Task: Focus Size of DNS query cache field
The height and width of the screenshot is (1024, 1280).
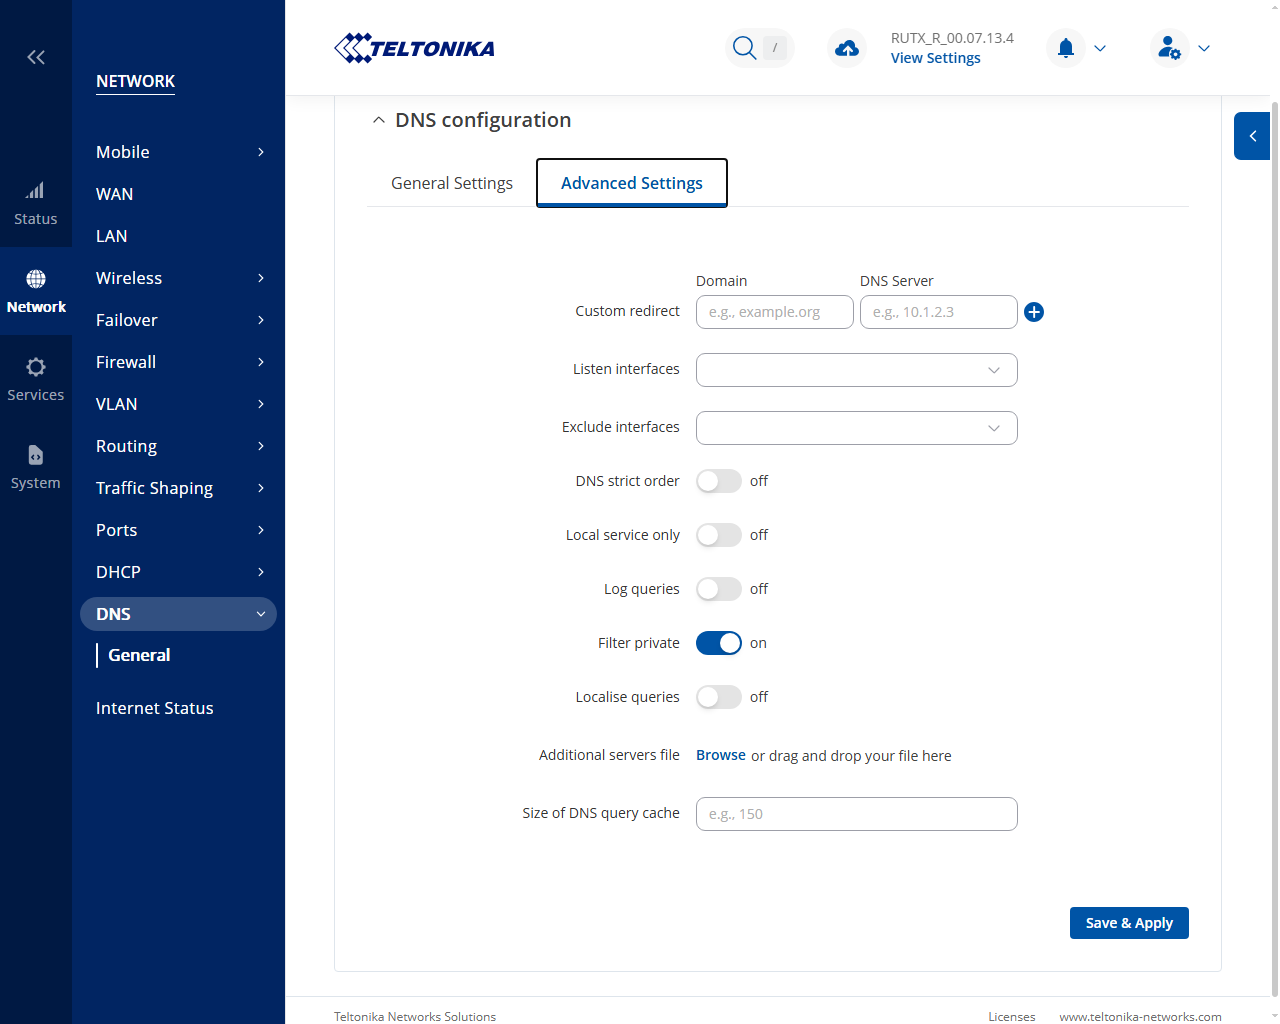Action: pos(857,814)
